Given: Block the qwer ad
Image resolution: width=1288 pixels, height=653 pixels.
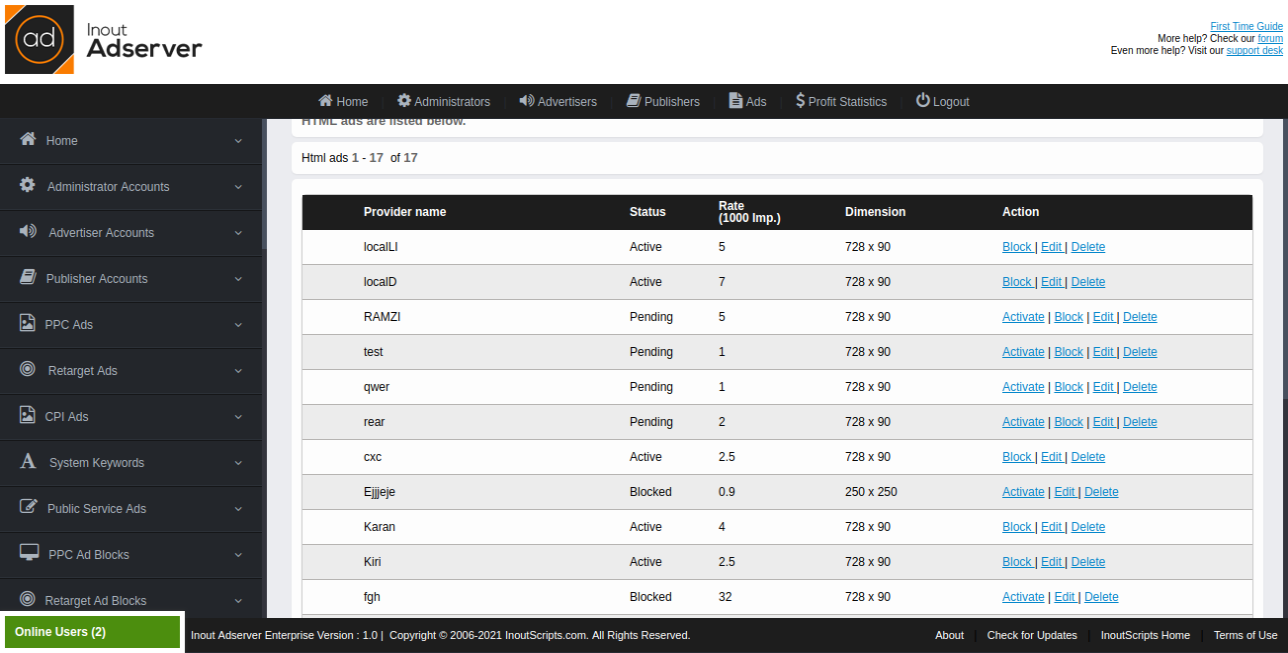Looking at the screenshot, I should 1068,387.
